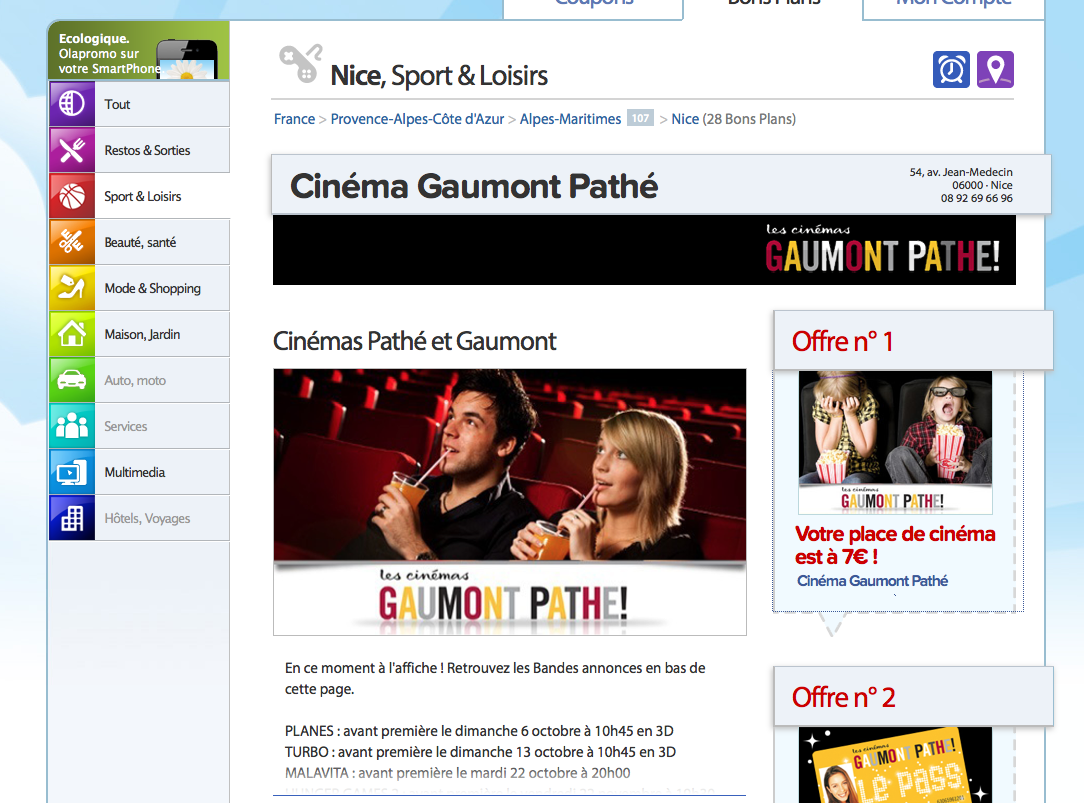Screen dimensions: 1084x803
Task: Click the car icon for Auto, moto
Action: coord(72,380)
